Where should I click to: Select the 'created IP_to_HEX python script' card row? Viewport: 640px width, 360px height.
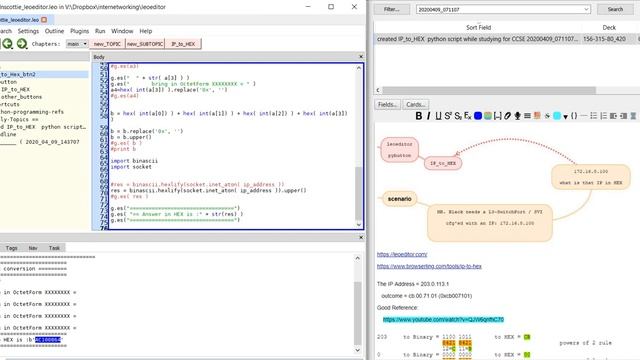[507, 39]
